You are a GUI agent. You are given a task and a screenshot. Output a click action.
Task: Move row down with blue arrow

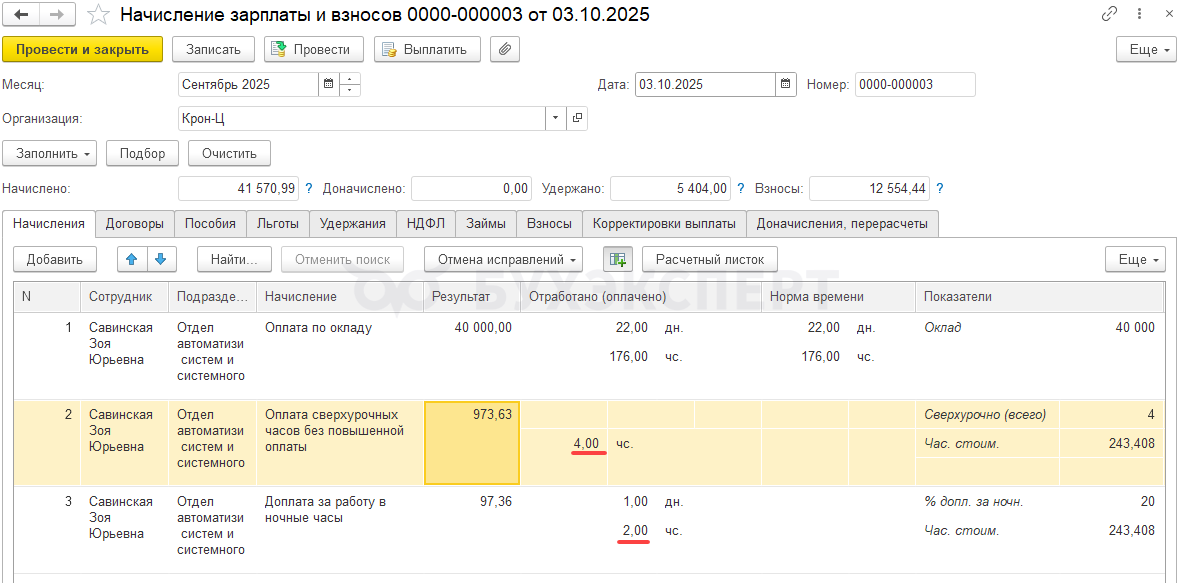(x=160, y=259)
